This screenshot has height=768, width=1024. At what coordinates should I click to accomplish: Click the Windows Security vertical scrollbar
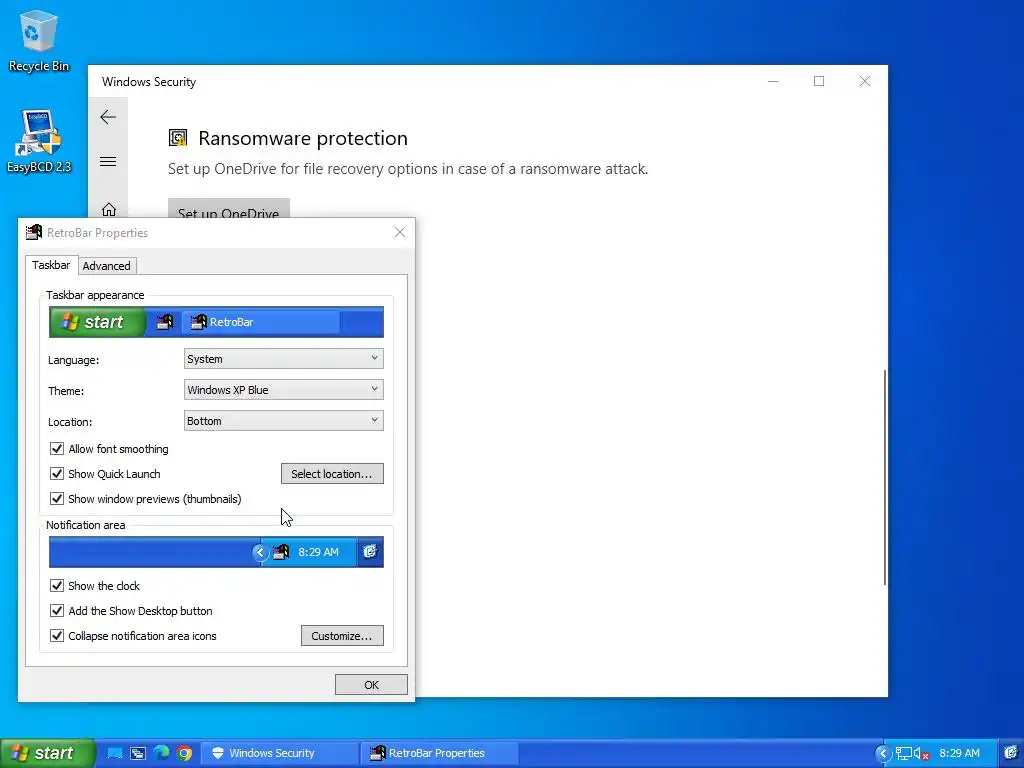(885, 477)
